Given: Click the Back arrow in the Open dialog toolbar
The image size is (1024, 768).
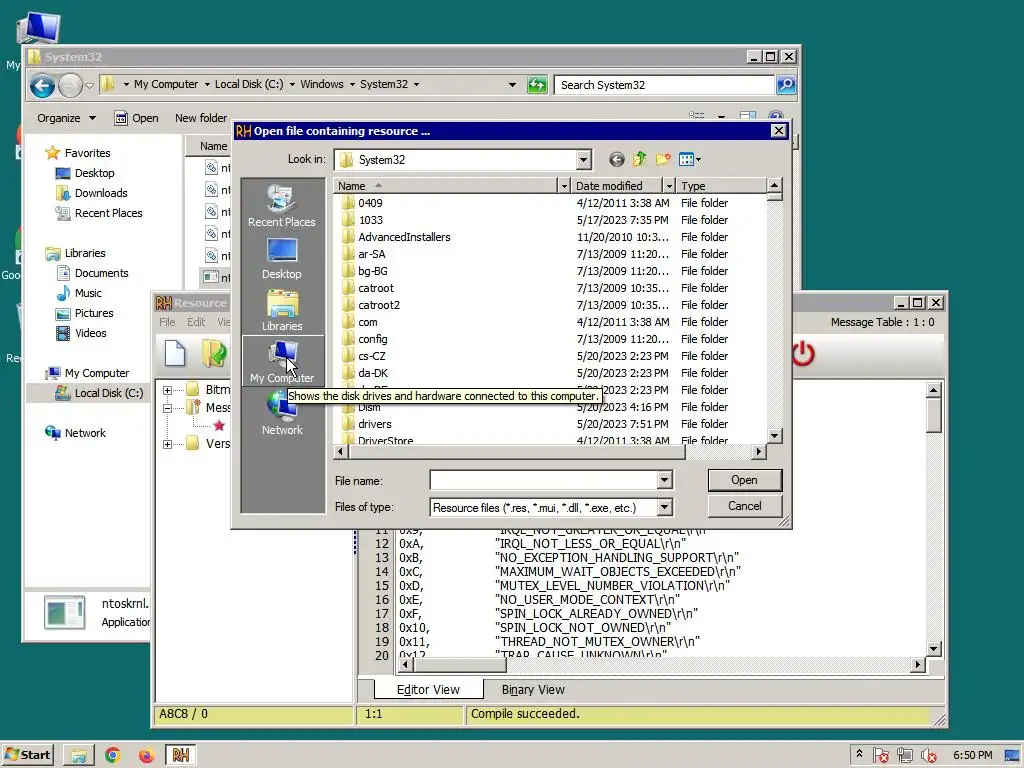Looking at the screenshot, I should tap(616, 159).
